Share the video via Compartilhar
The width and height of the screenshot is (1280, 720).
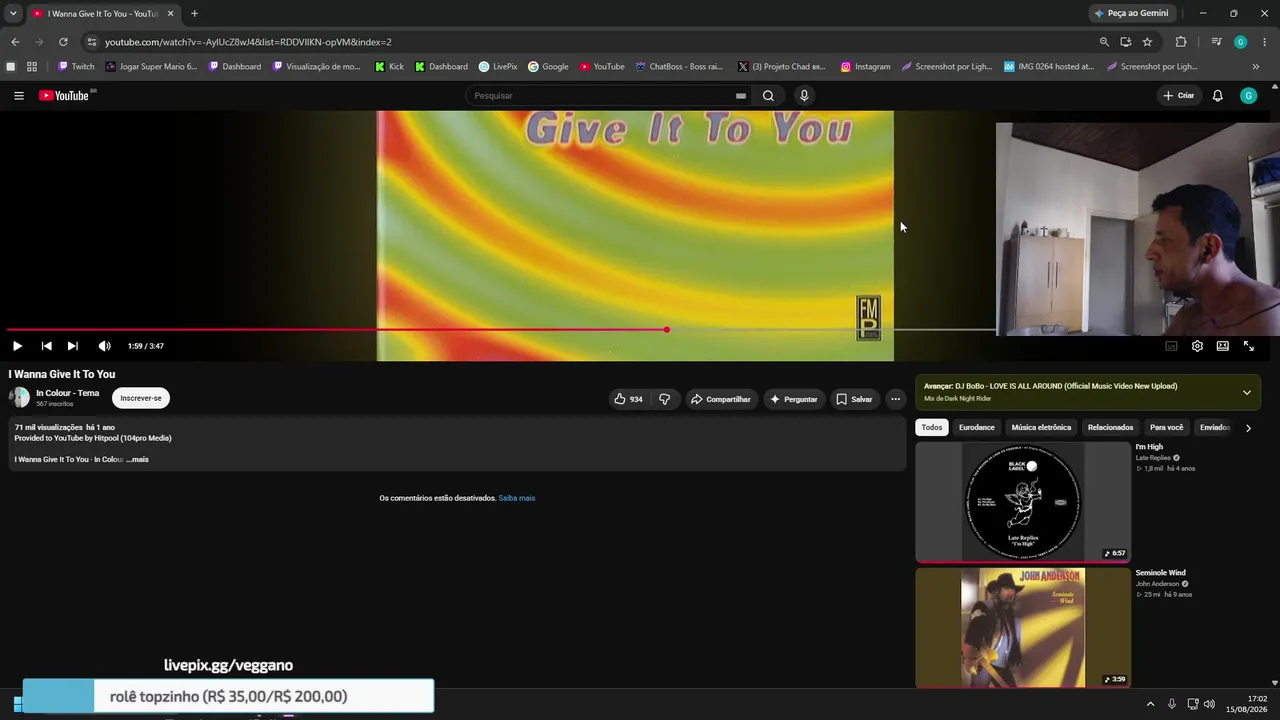coord(721,399)
